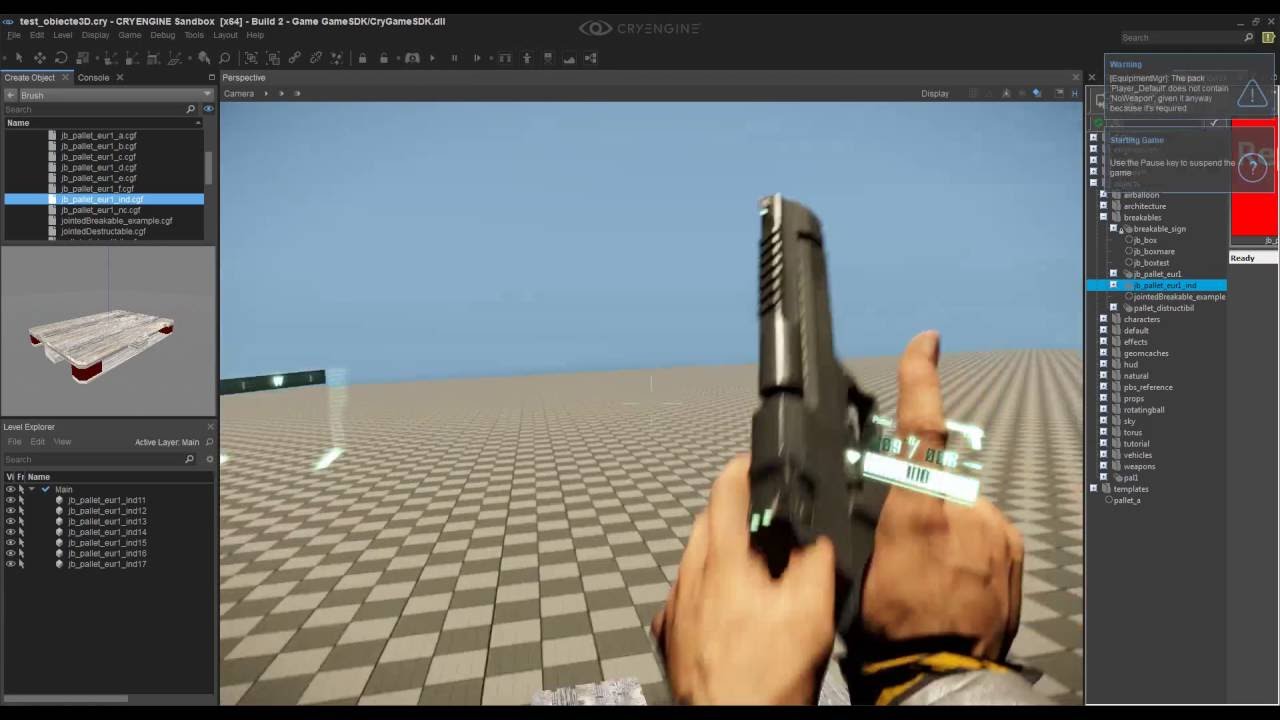Image resolution: width=1280 pixels, height=720 pixels.
Task: Click the back arrow beside Brush
Action: point(11,95)
